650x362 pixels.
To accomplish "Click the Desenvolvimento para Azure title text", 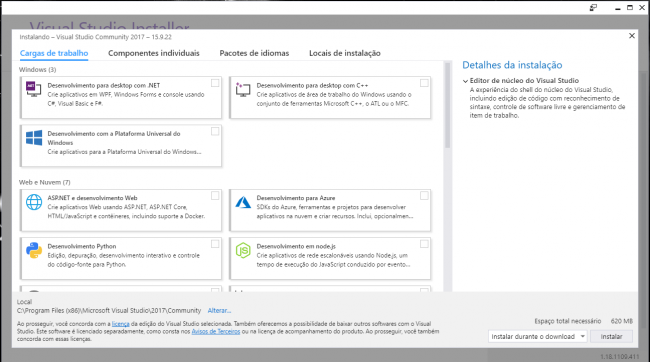I will click(296, 198).
